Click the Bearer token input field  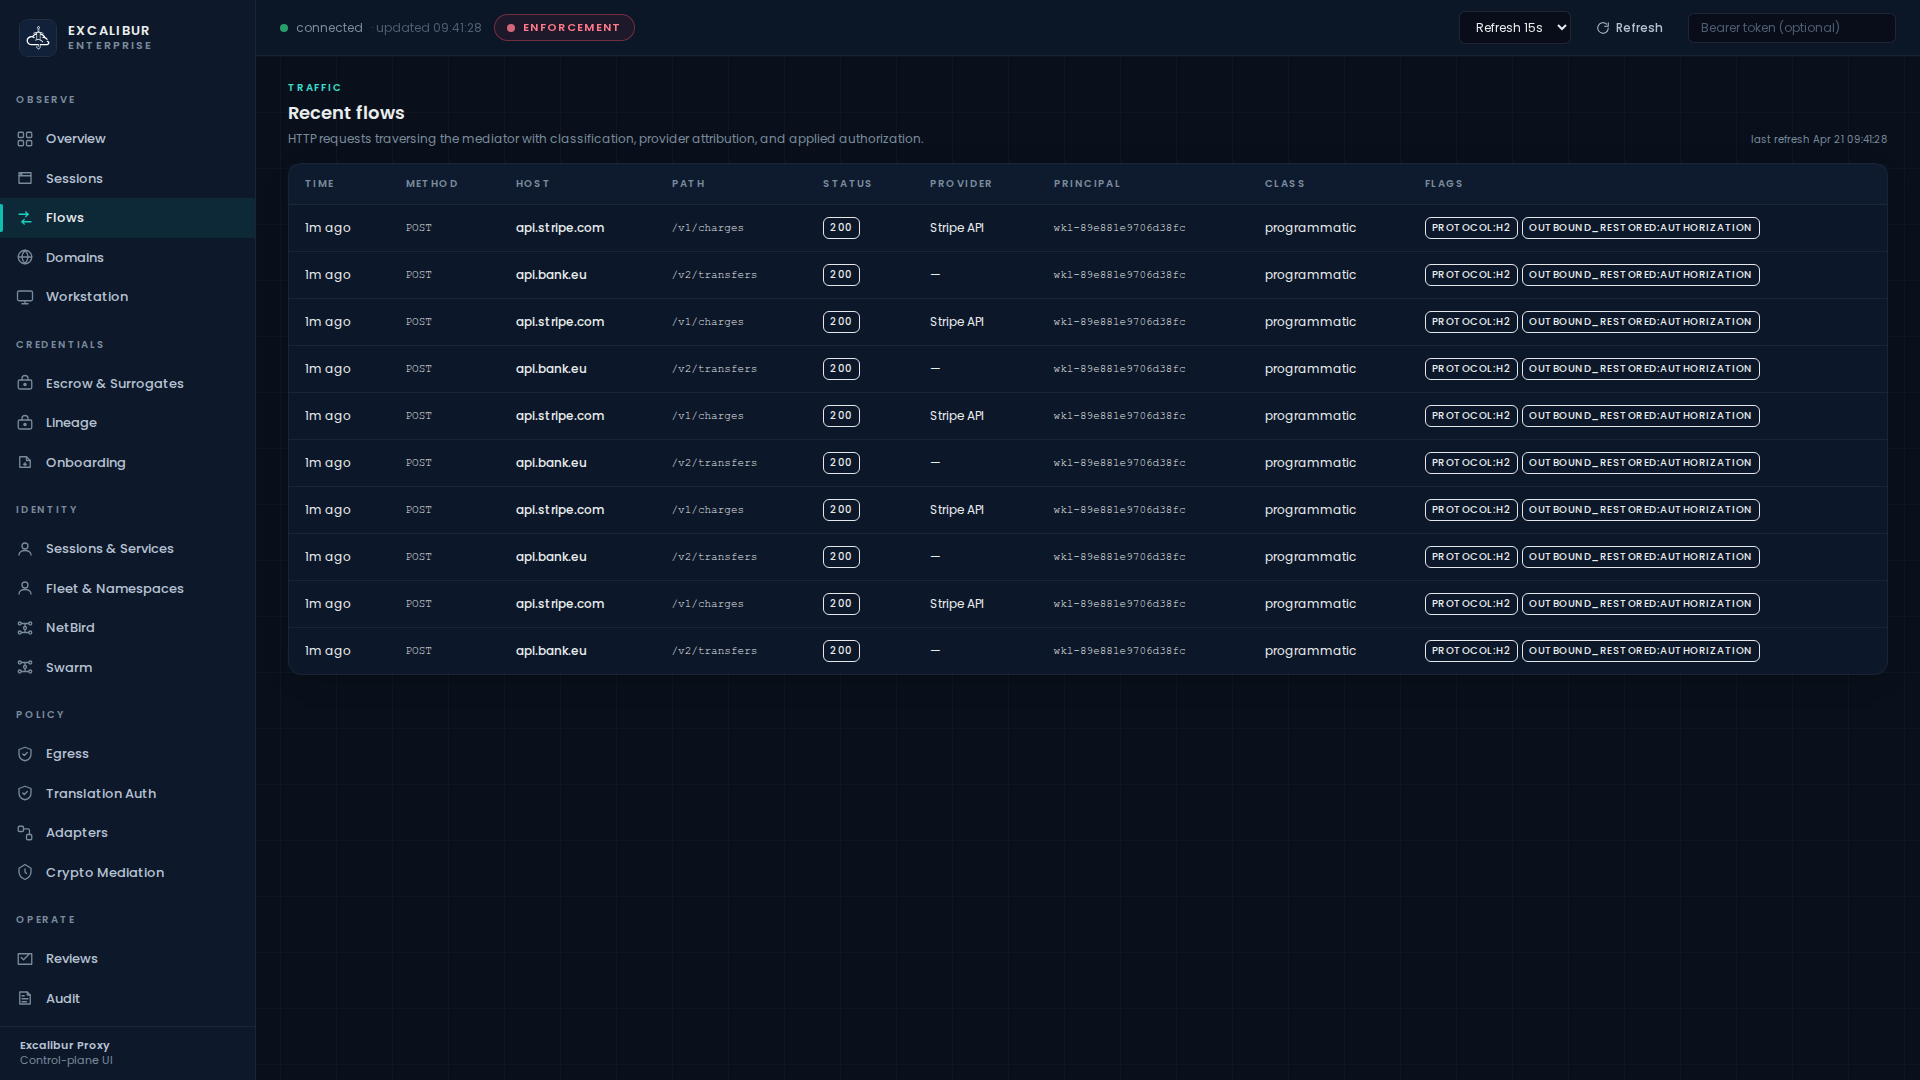(1791, 27)
